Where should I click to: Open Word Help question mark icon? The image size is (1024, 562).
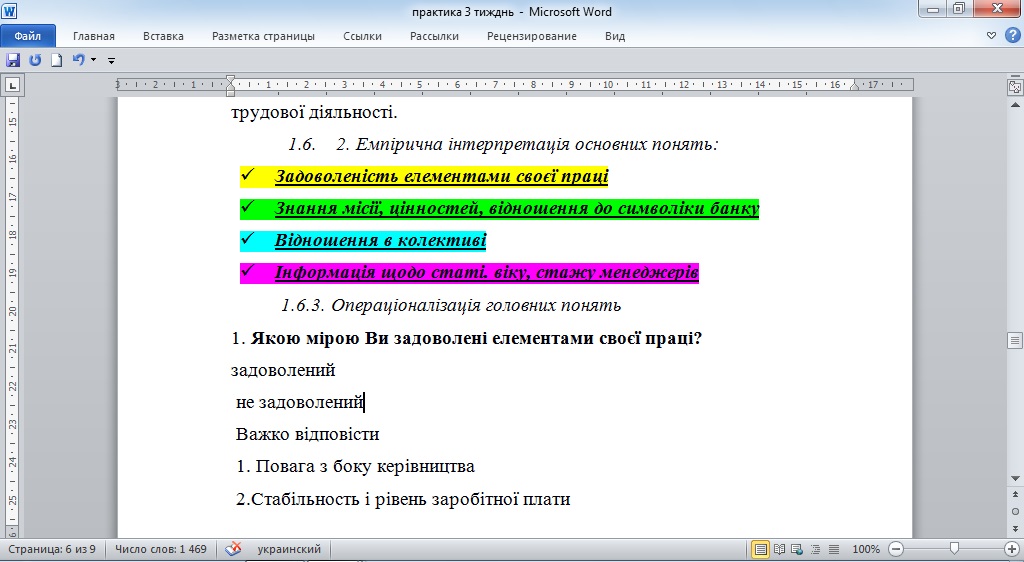coord(1010,36)
